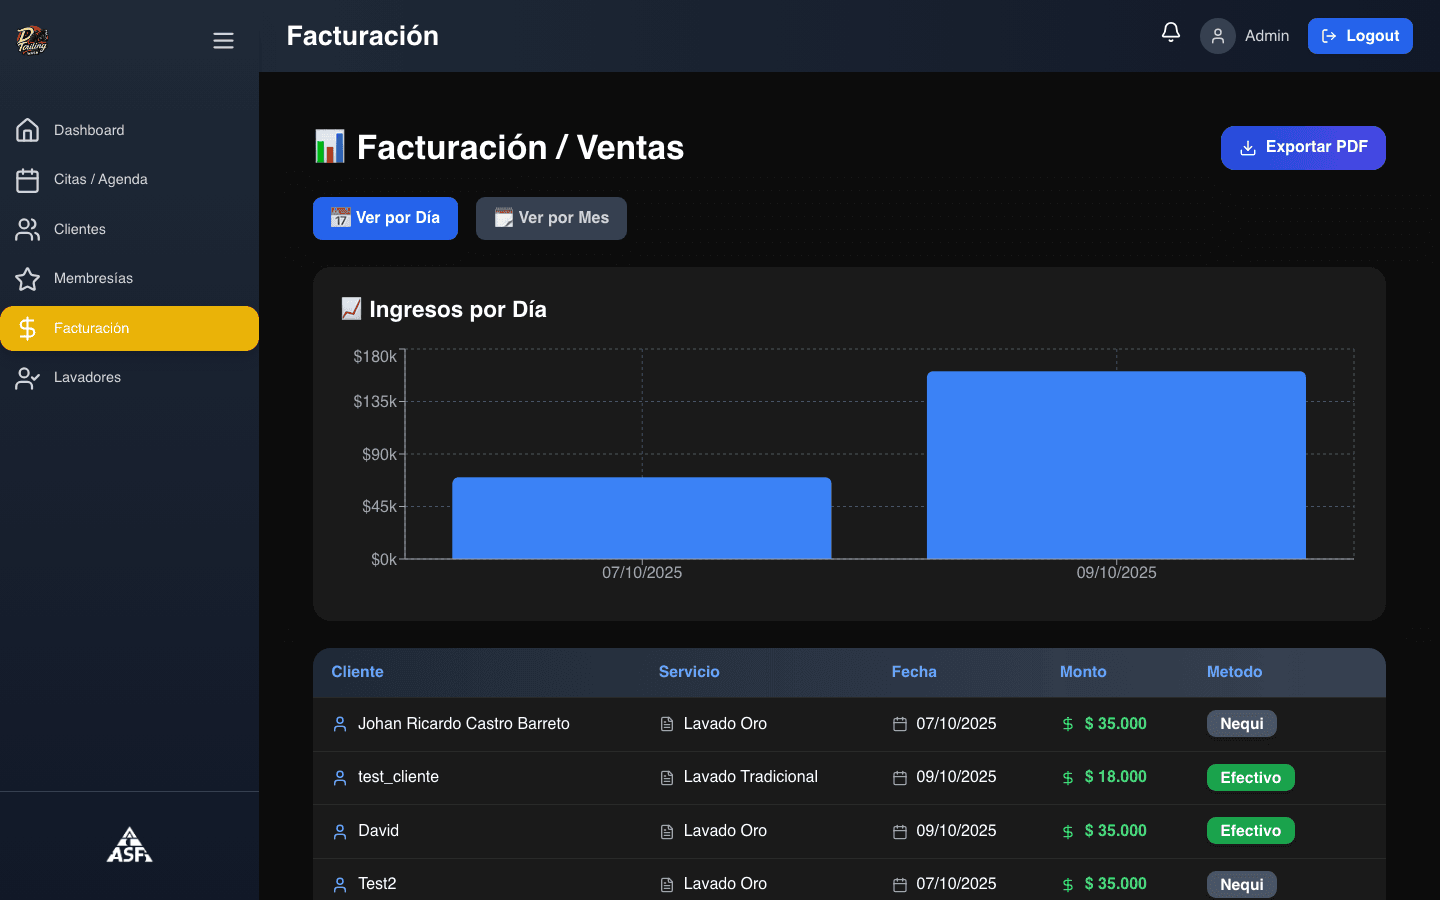Click the $180k axis label
1440x900 pixels.
pos(375,357)
